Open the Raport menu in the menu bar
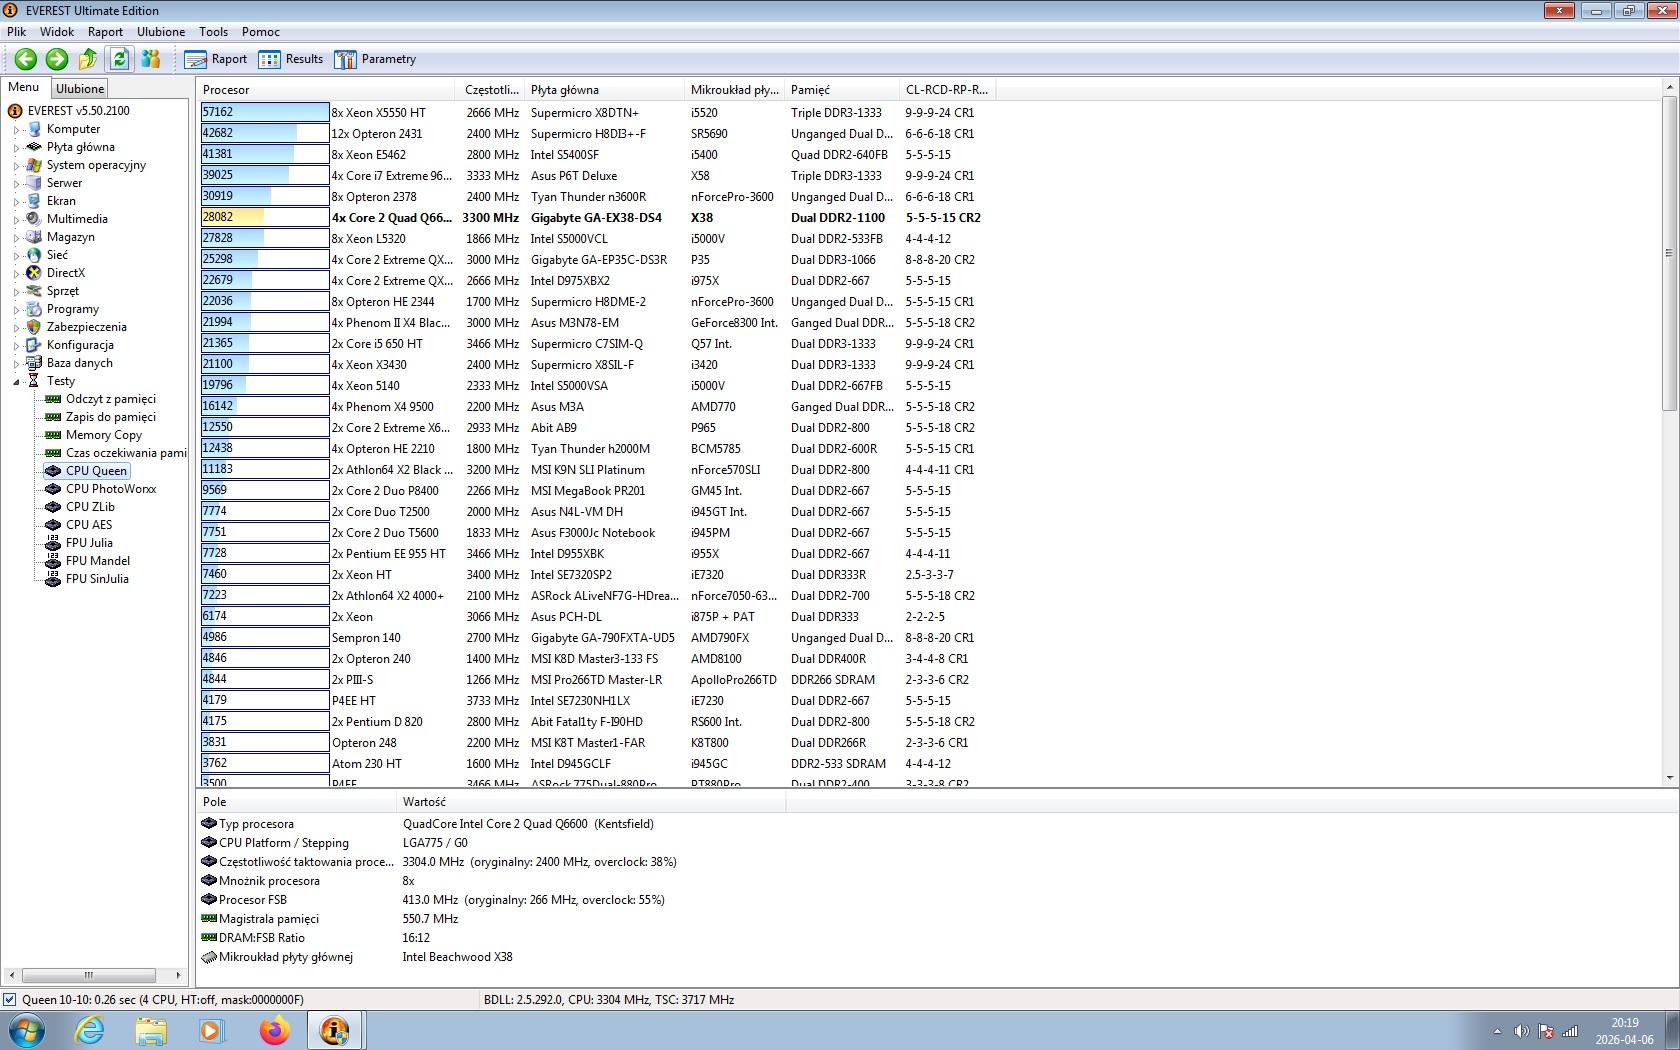Screen dimensions: 1680x1050 click(105, 32)
